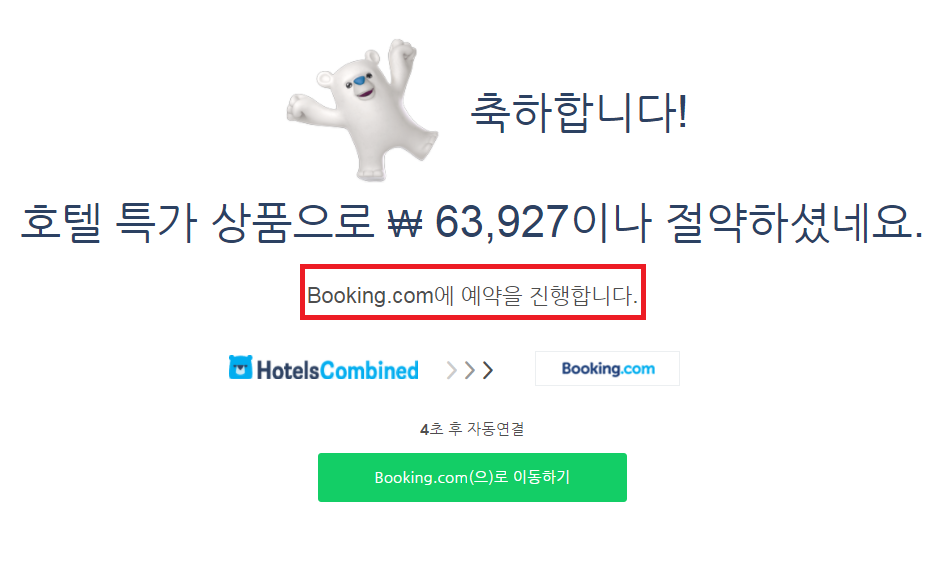937x569 pixels.
Task: Click the dark rightmost chevron arrow
Action: [488, 371]
